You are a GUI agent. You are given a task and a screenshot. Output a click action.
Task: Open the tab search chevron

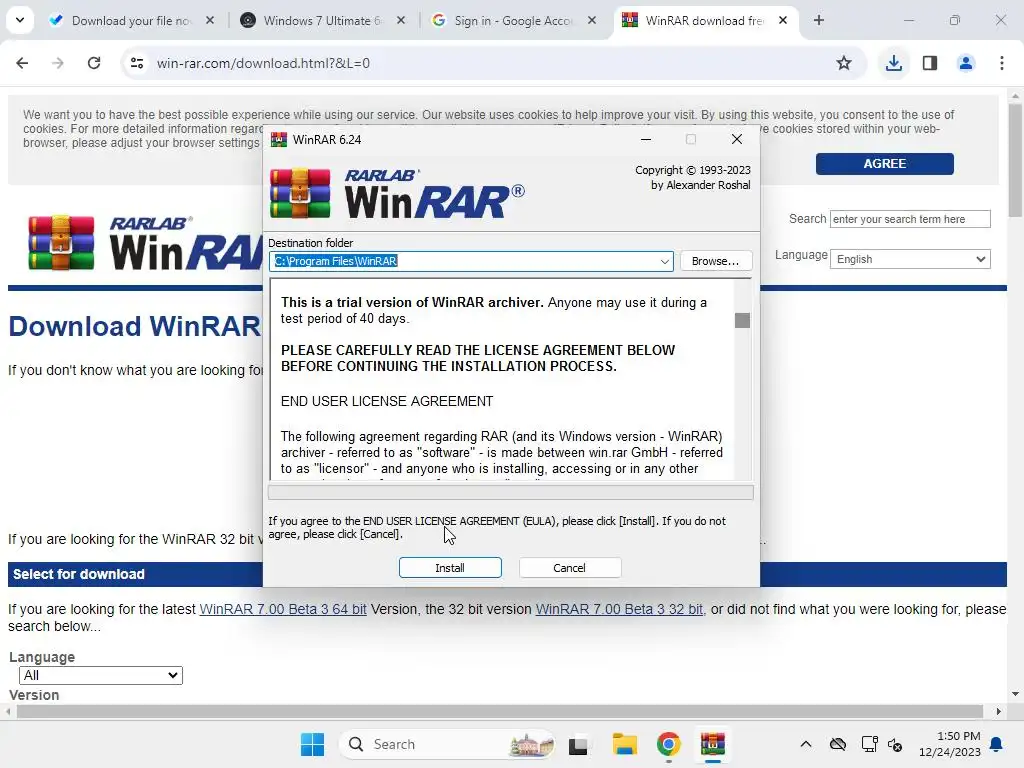(20, 20)
